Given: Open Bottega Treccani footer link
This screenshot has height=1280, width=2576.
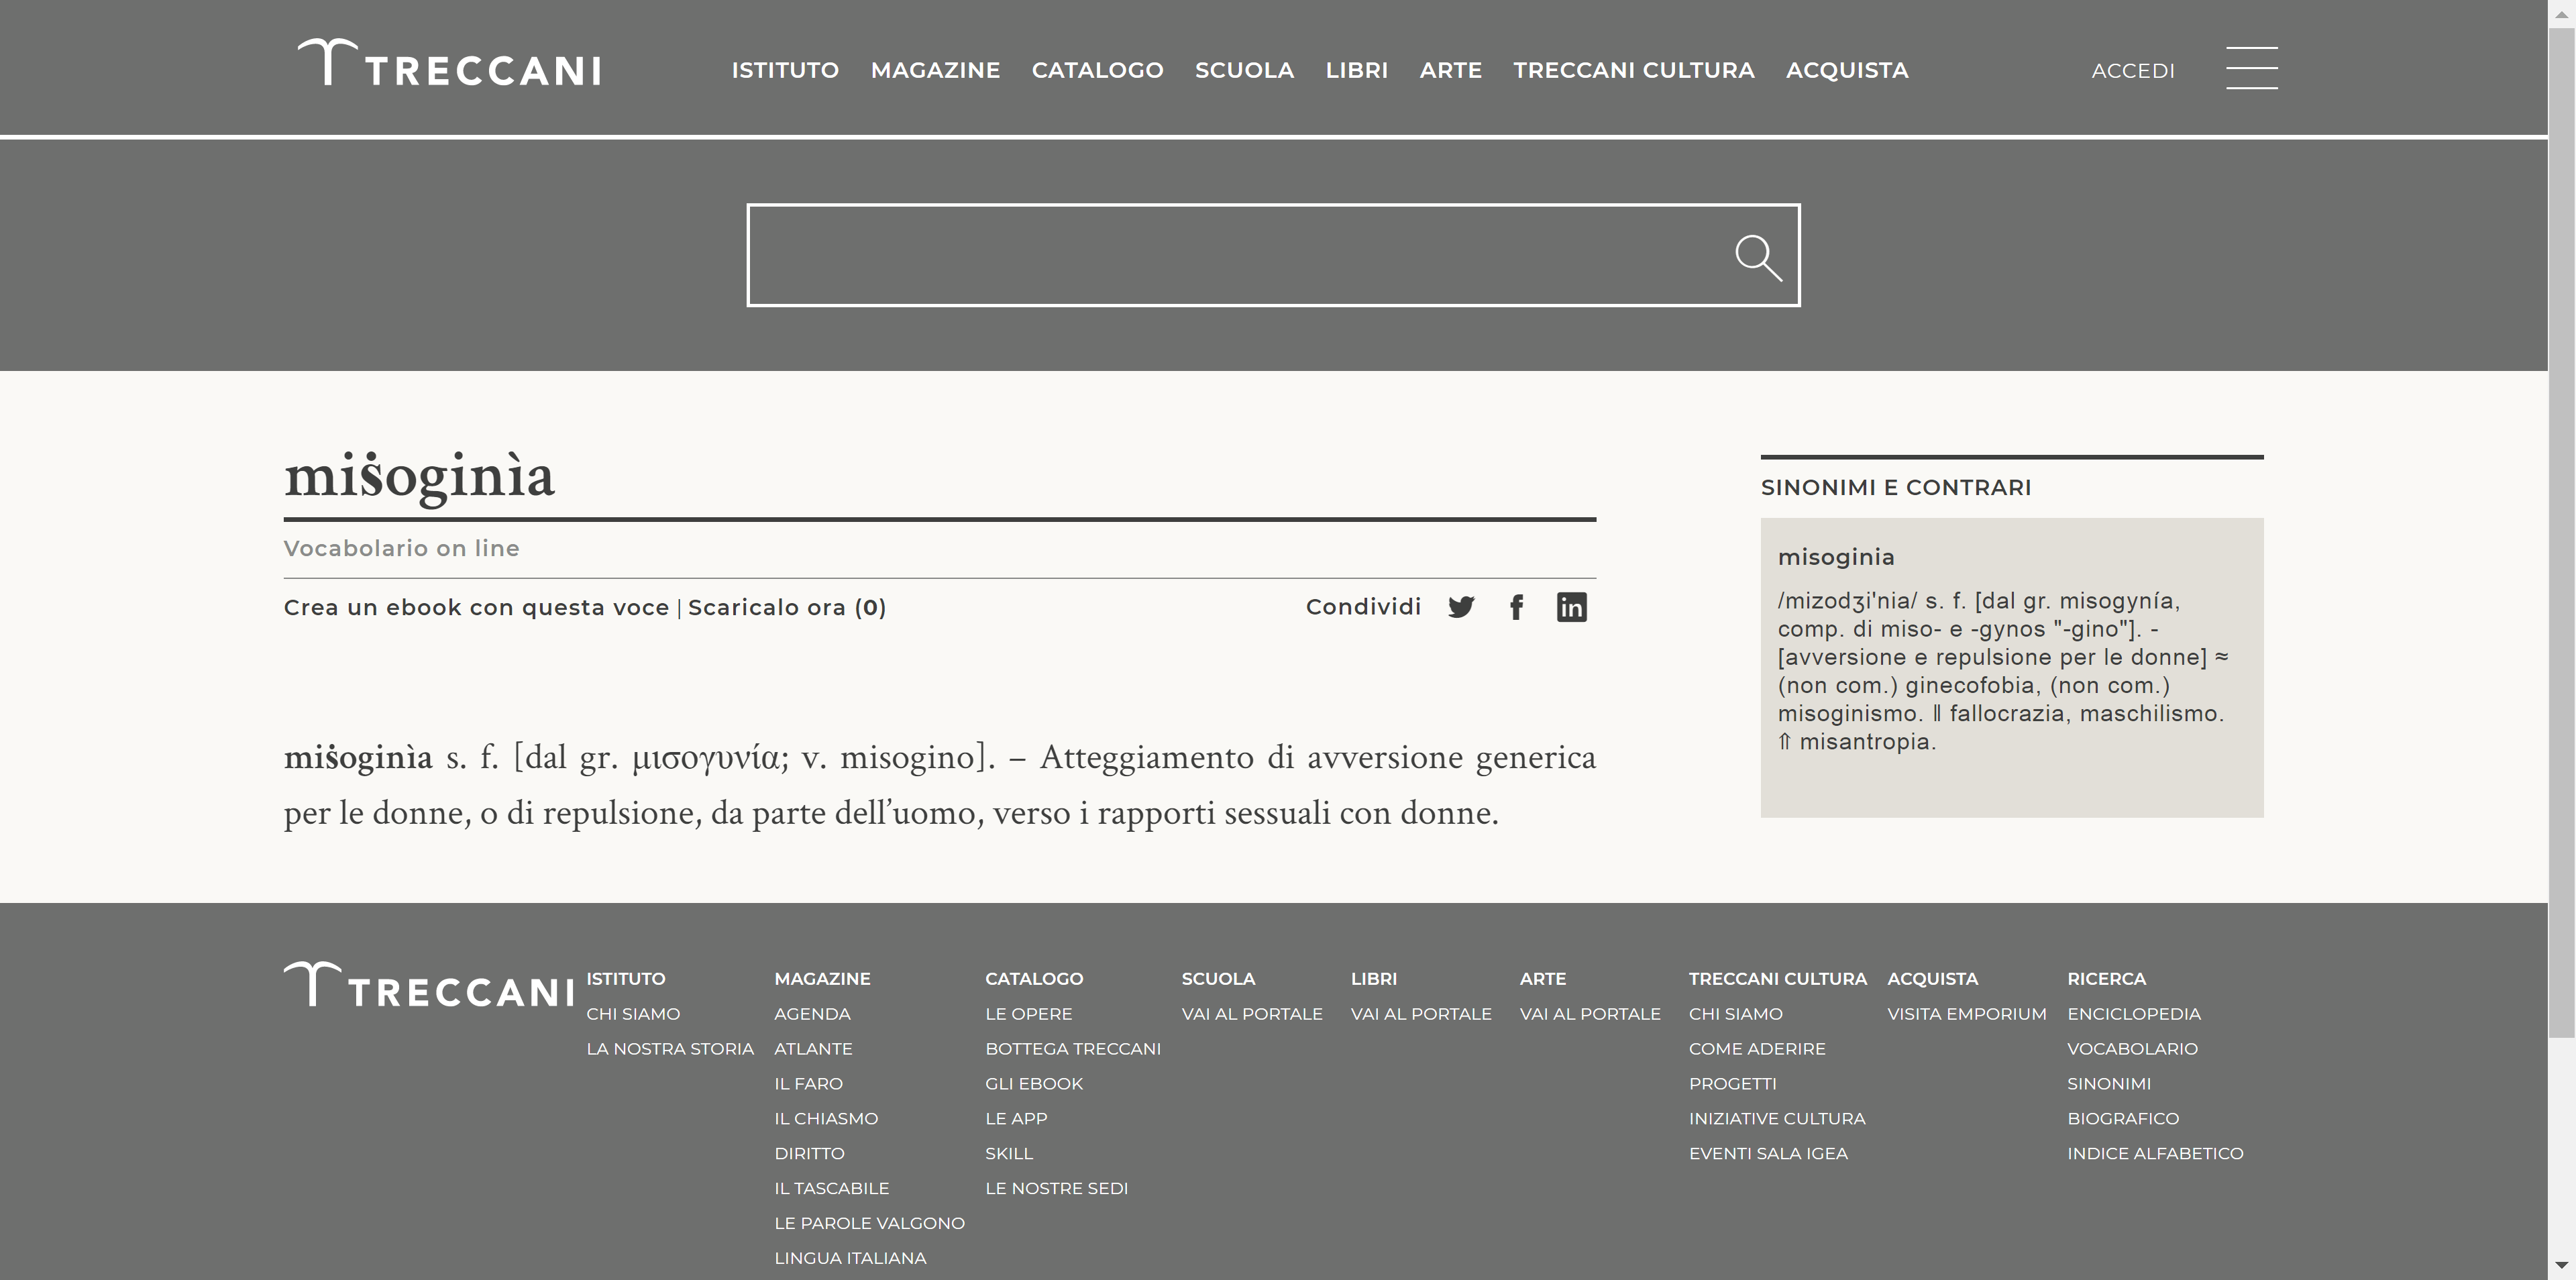Looking at the screenshot, I should 1073,1049.
